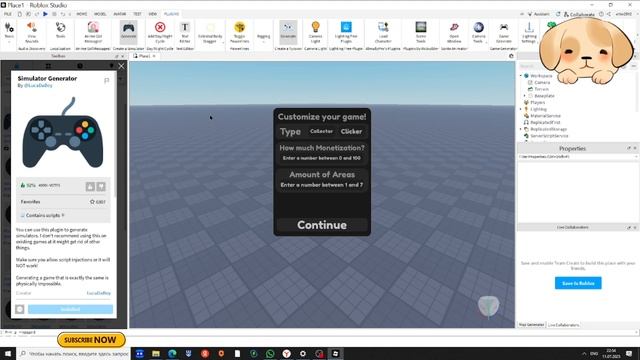Click the Open Window plugin icon

coord(454,27)
